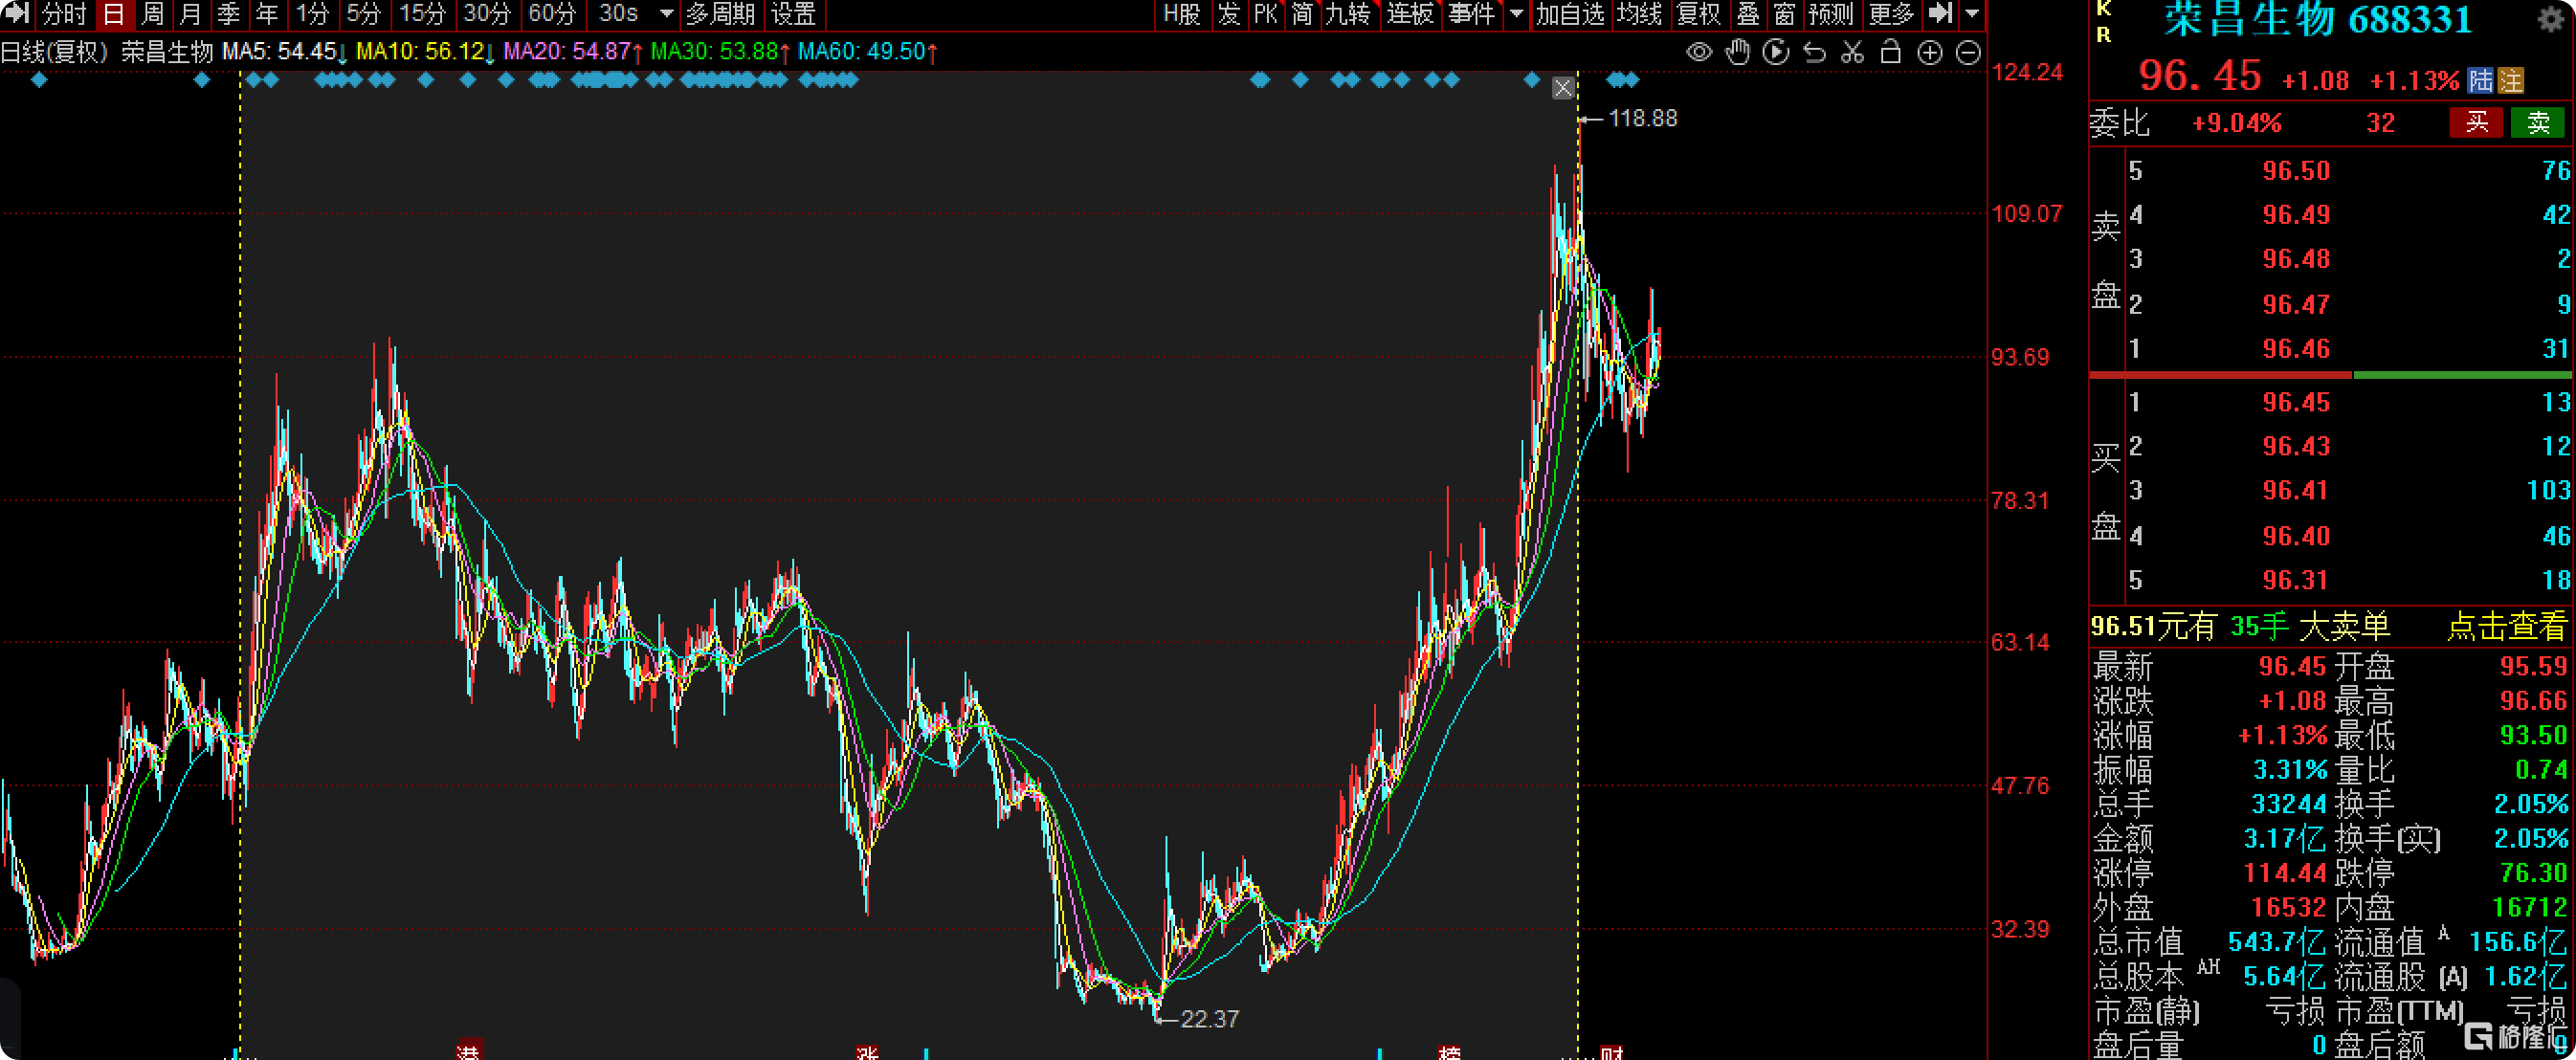Screen dimensions: 2576x1060
Task: Click the 事件 events button
Action: point(1472,14)
